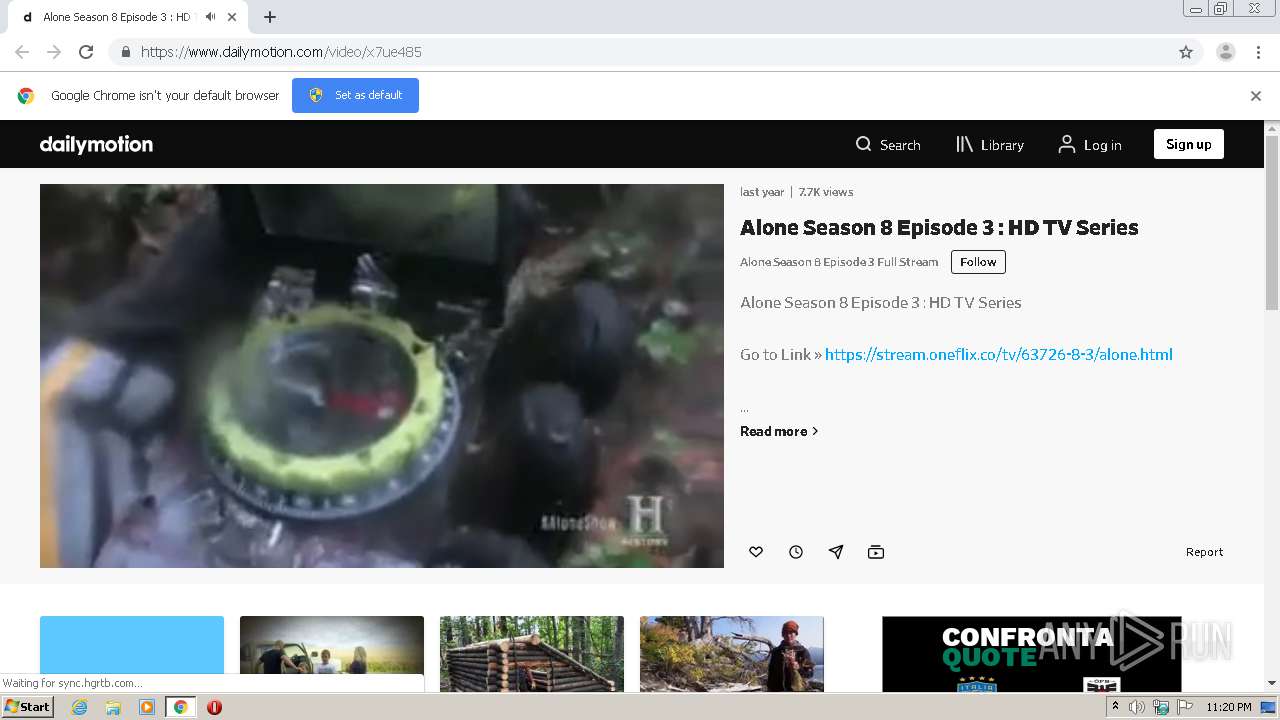The width and height of the screenshot is (1280, 720).
Task: Click the video player frame
Action: point(382,376)
